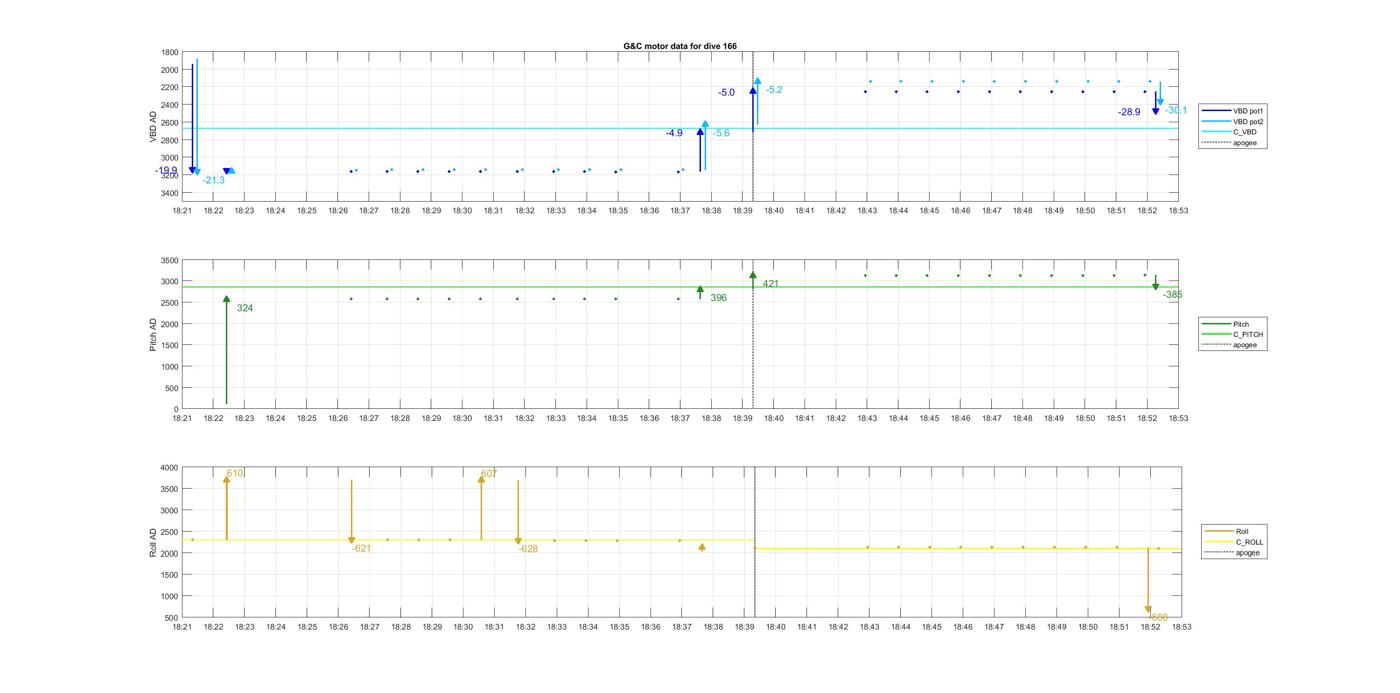Click the '-628' roll move label
The height and width of the screenshot is (693, 1400).
point(528,548)
